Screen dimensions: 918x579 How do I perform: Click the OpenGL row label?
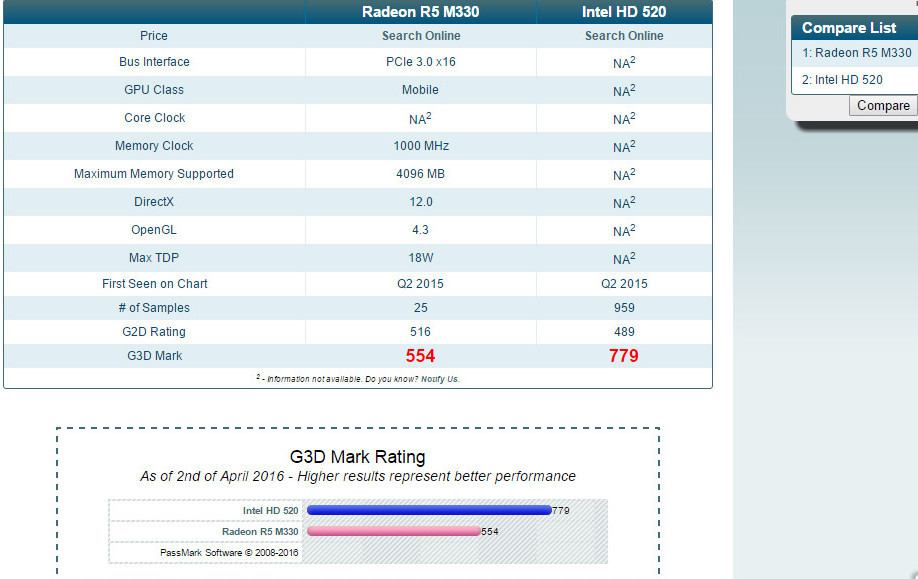153,230
